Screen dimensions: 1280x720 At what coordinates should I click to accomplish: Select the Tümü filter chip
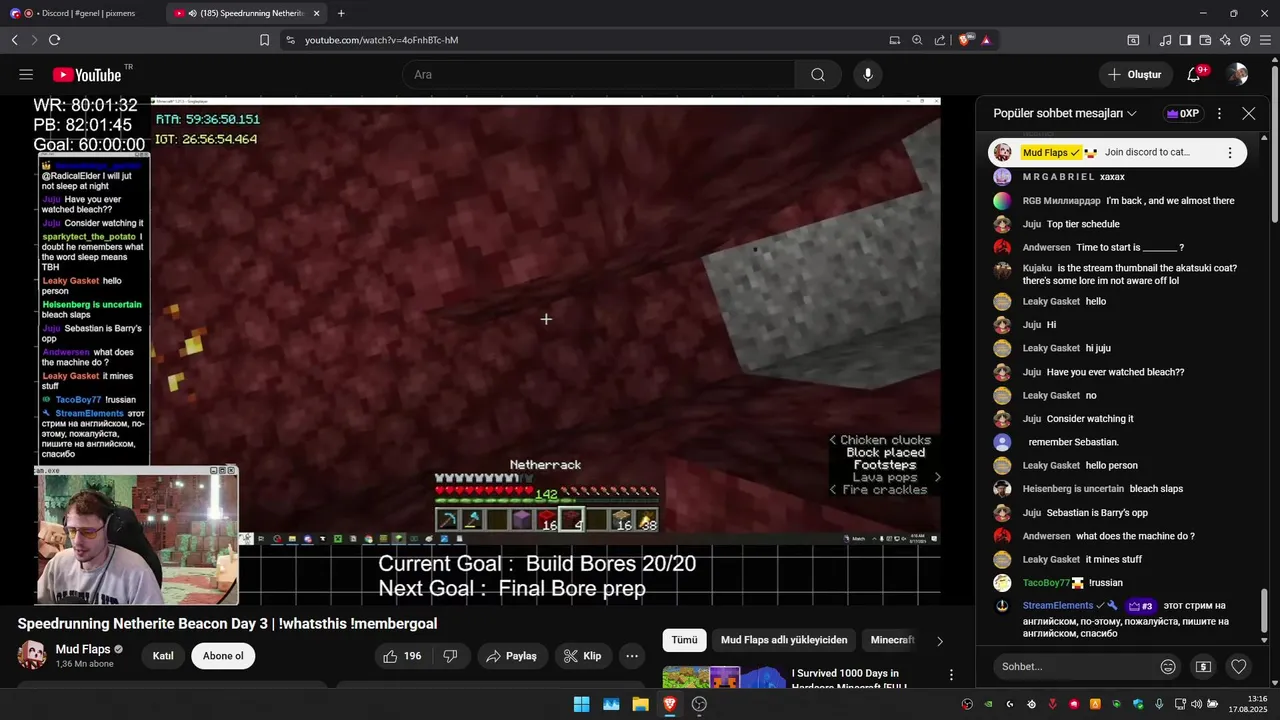(684, 640)
